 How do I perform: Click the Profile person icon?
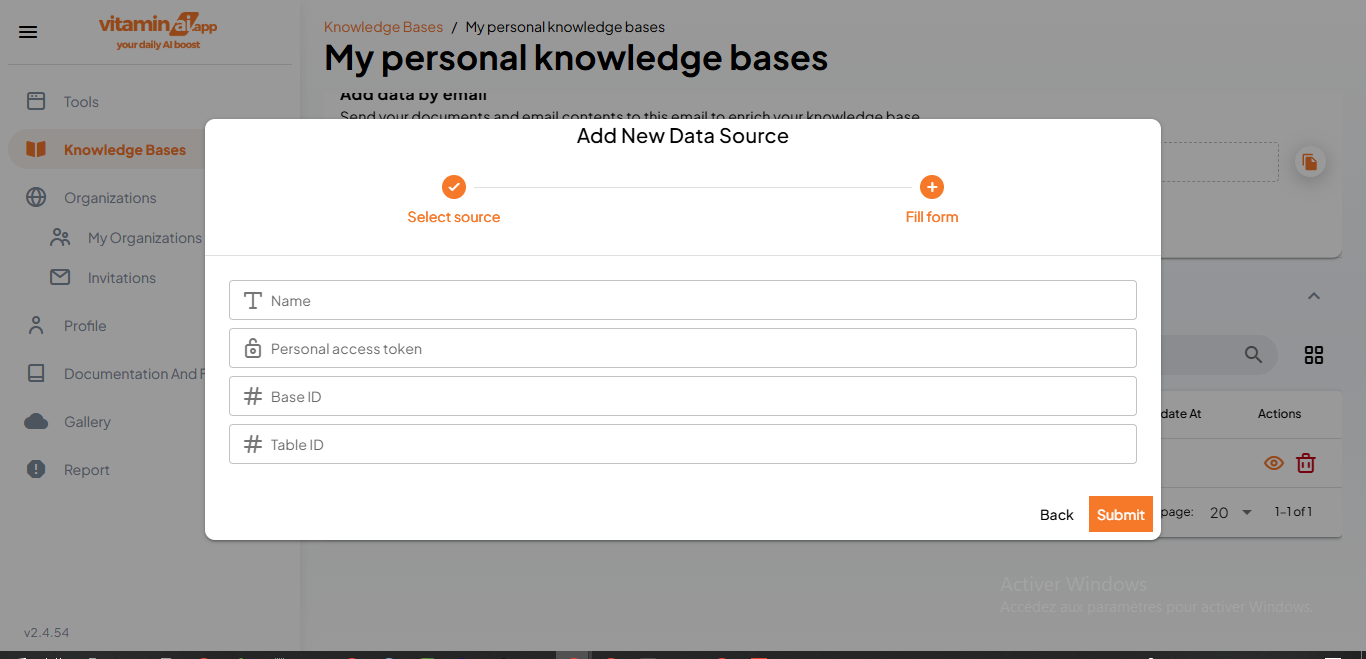(x=36, y=325)
